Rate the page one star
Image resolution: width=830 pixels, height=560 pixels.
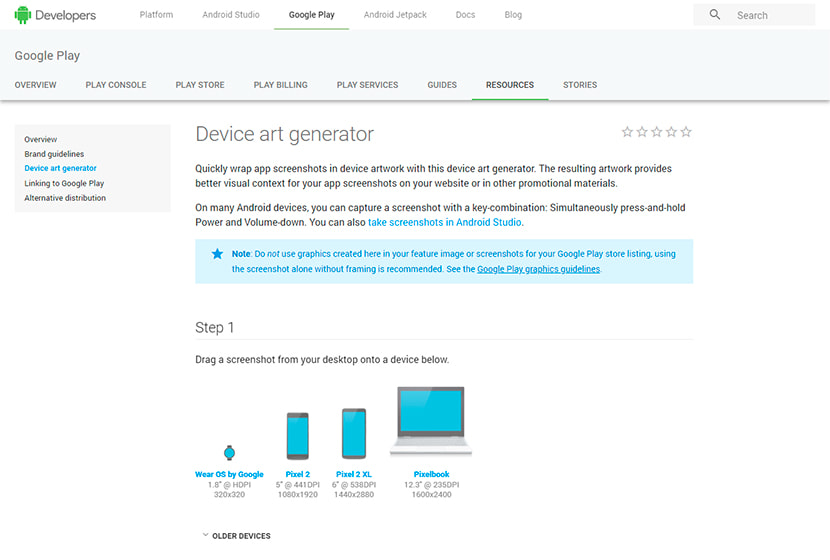coord(627,132)
